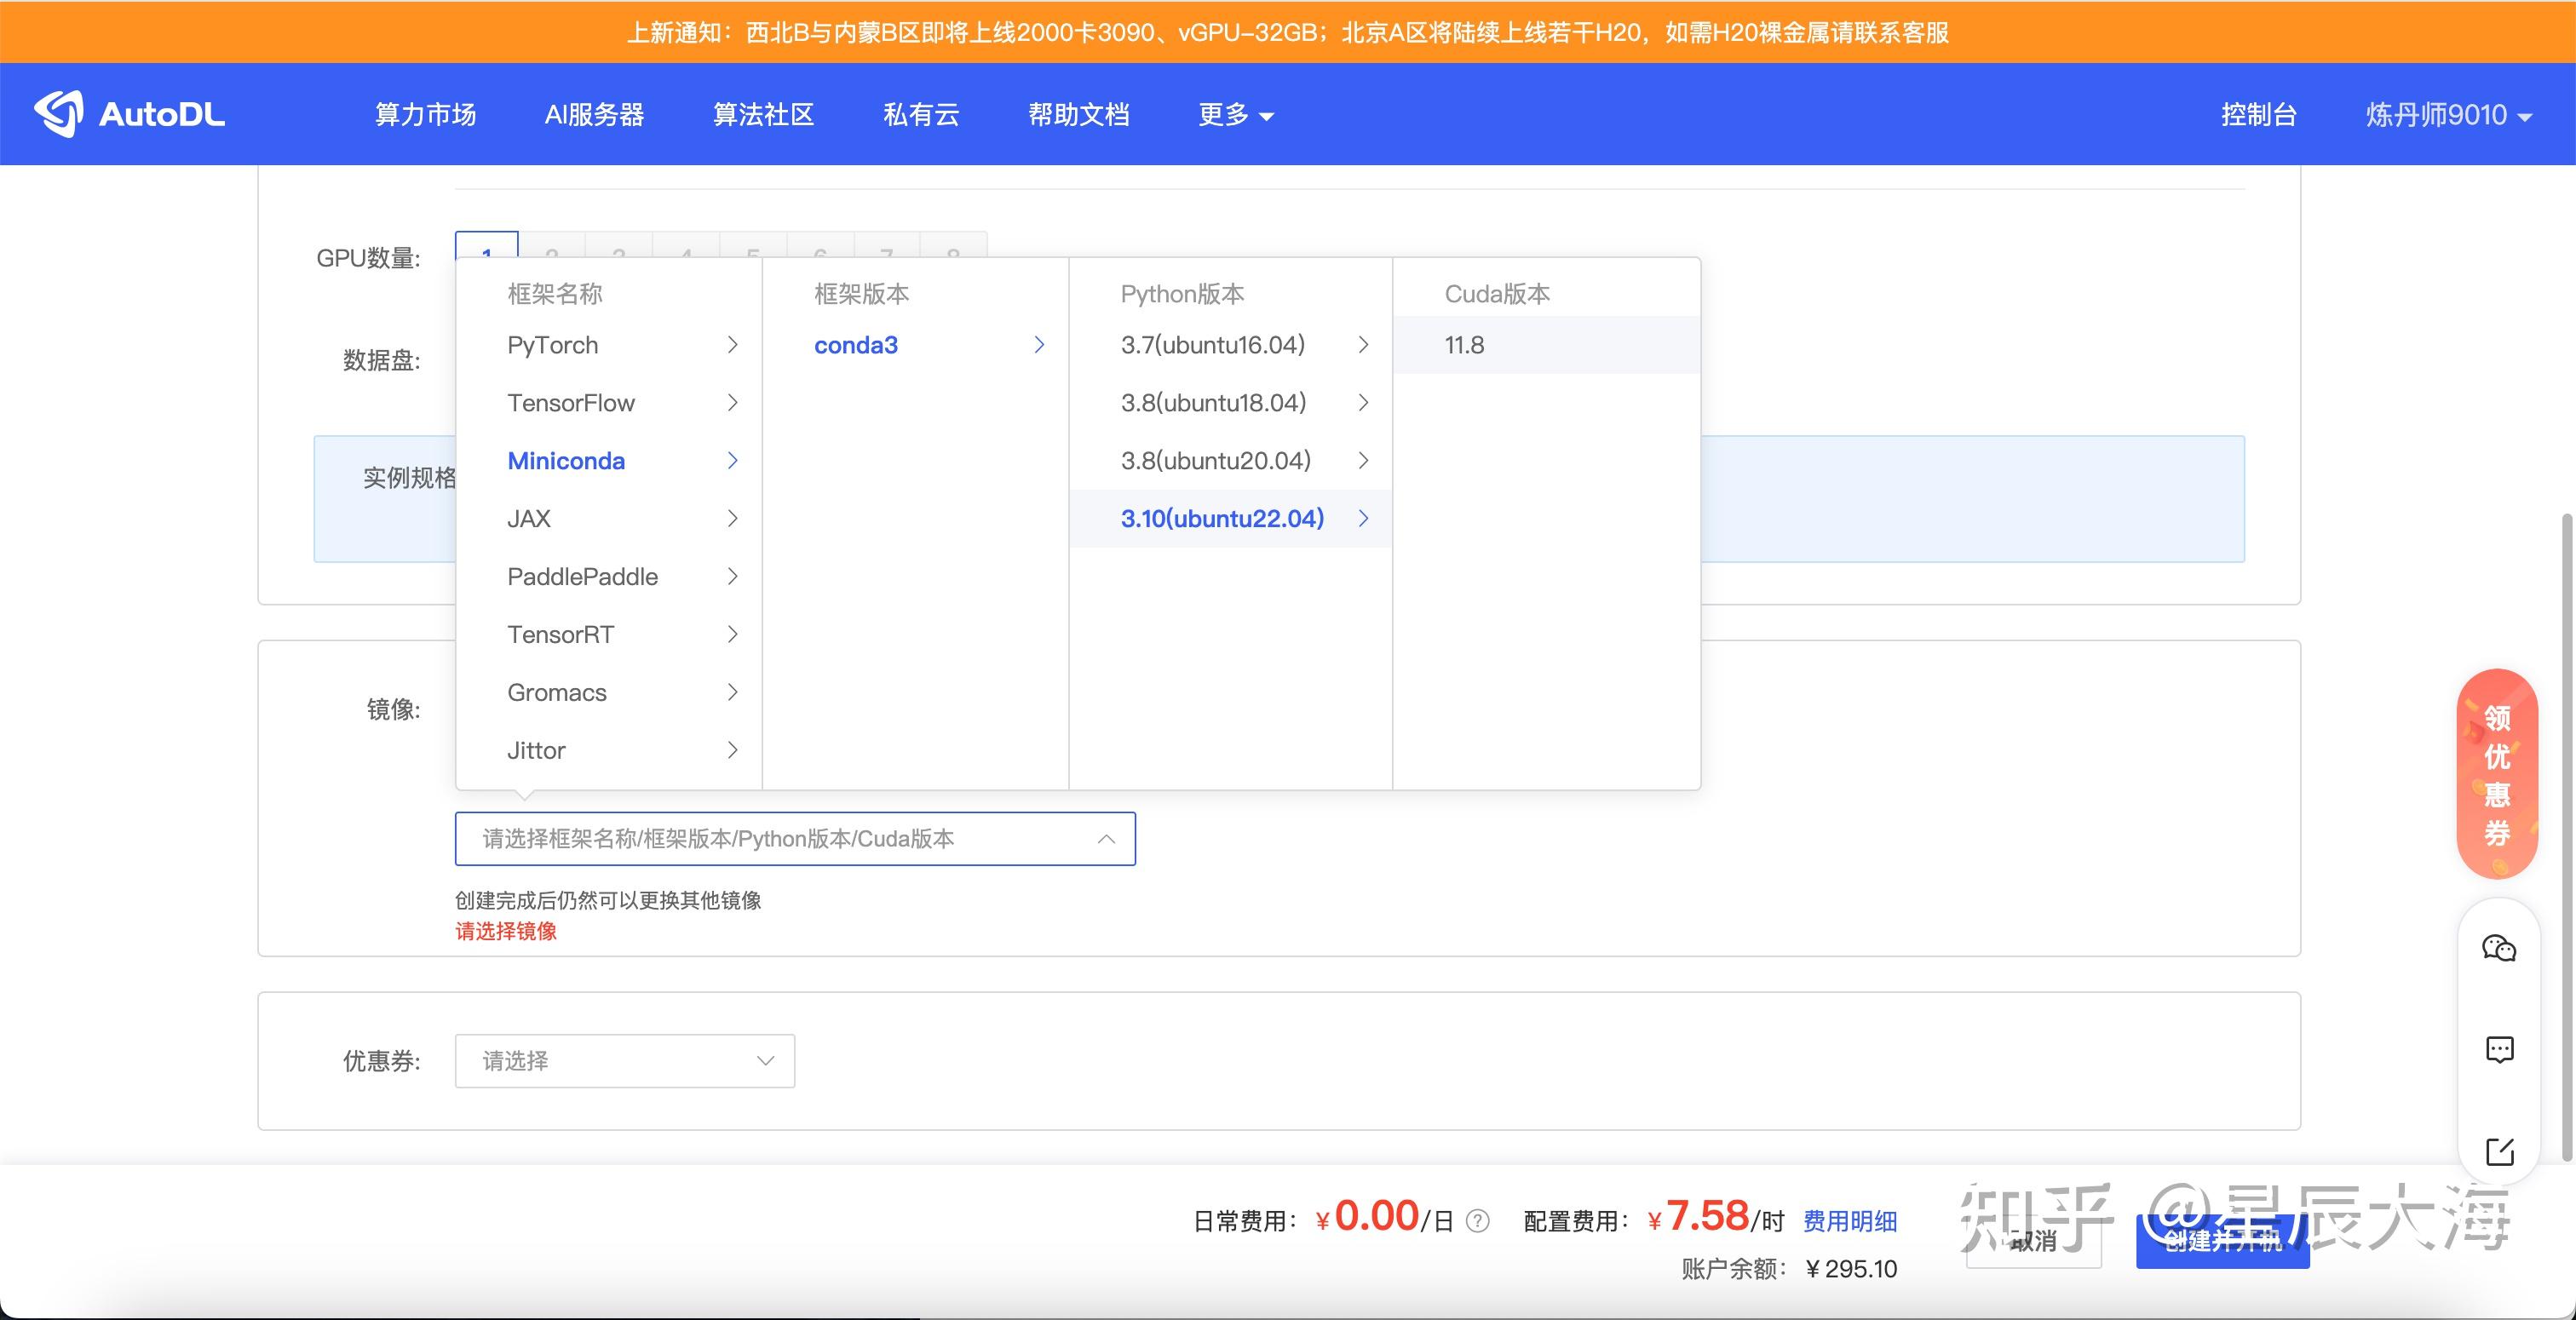Image resolution: width=2576 pixels, height=1320 pixels.
Task: Click the AutoDL logo
Action: [x=130, y=113]
